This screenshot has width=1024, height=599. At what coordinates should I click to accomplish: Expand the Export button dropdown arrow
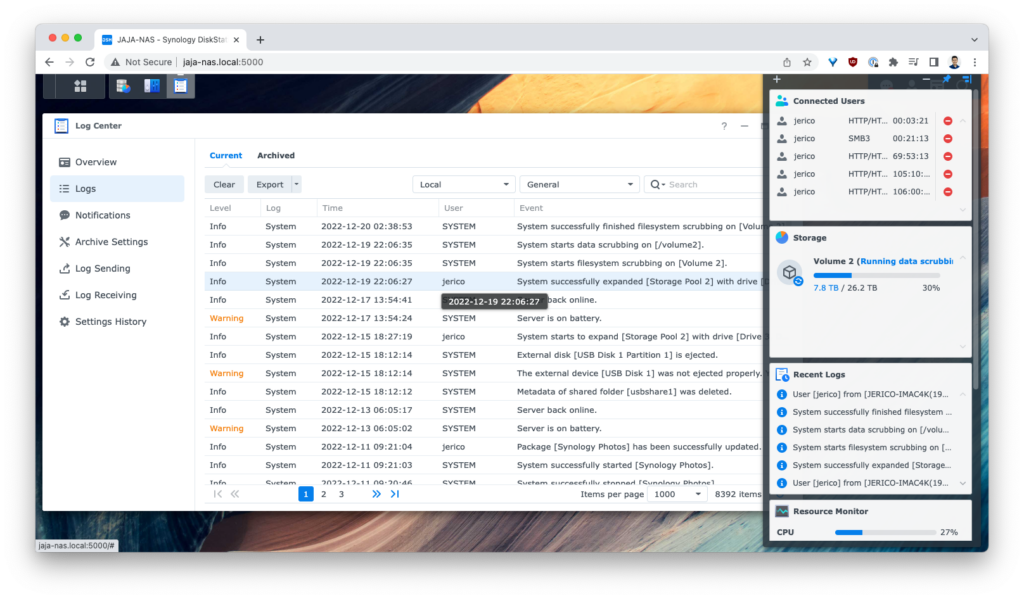tap(296, 184)
